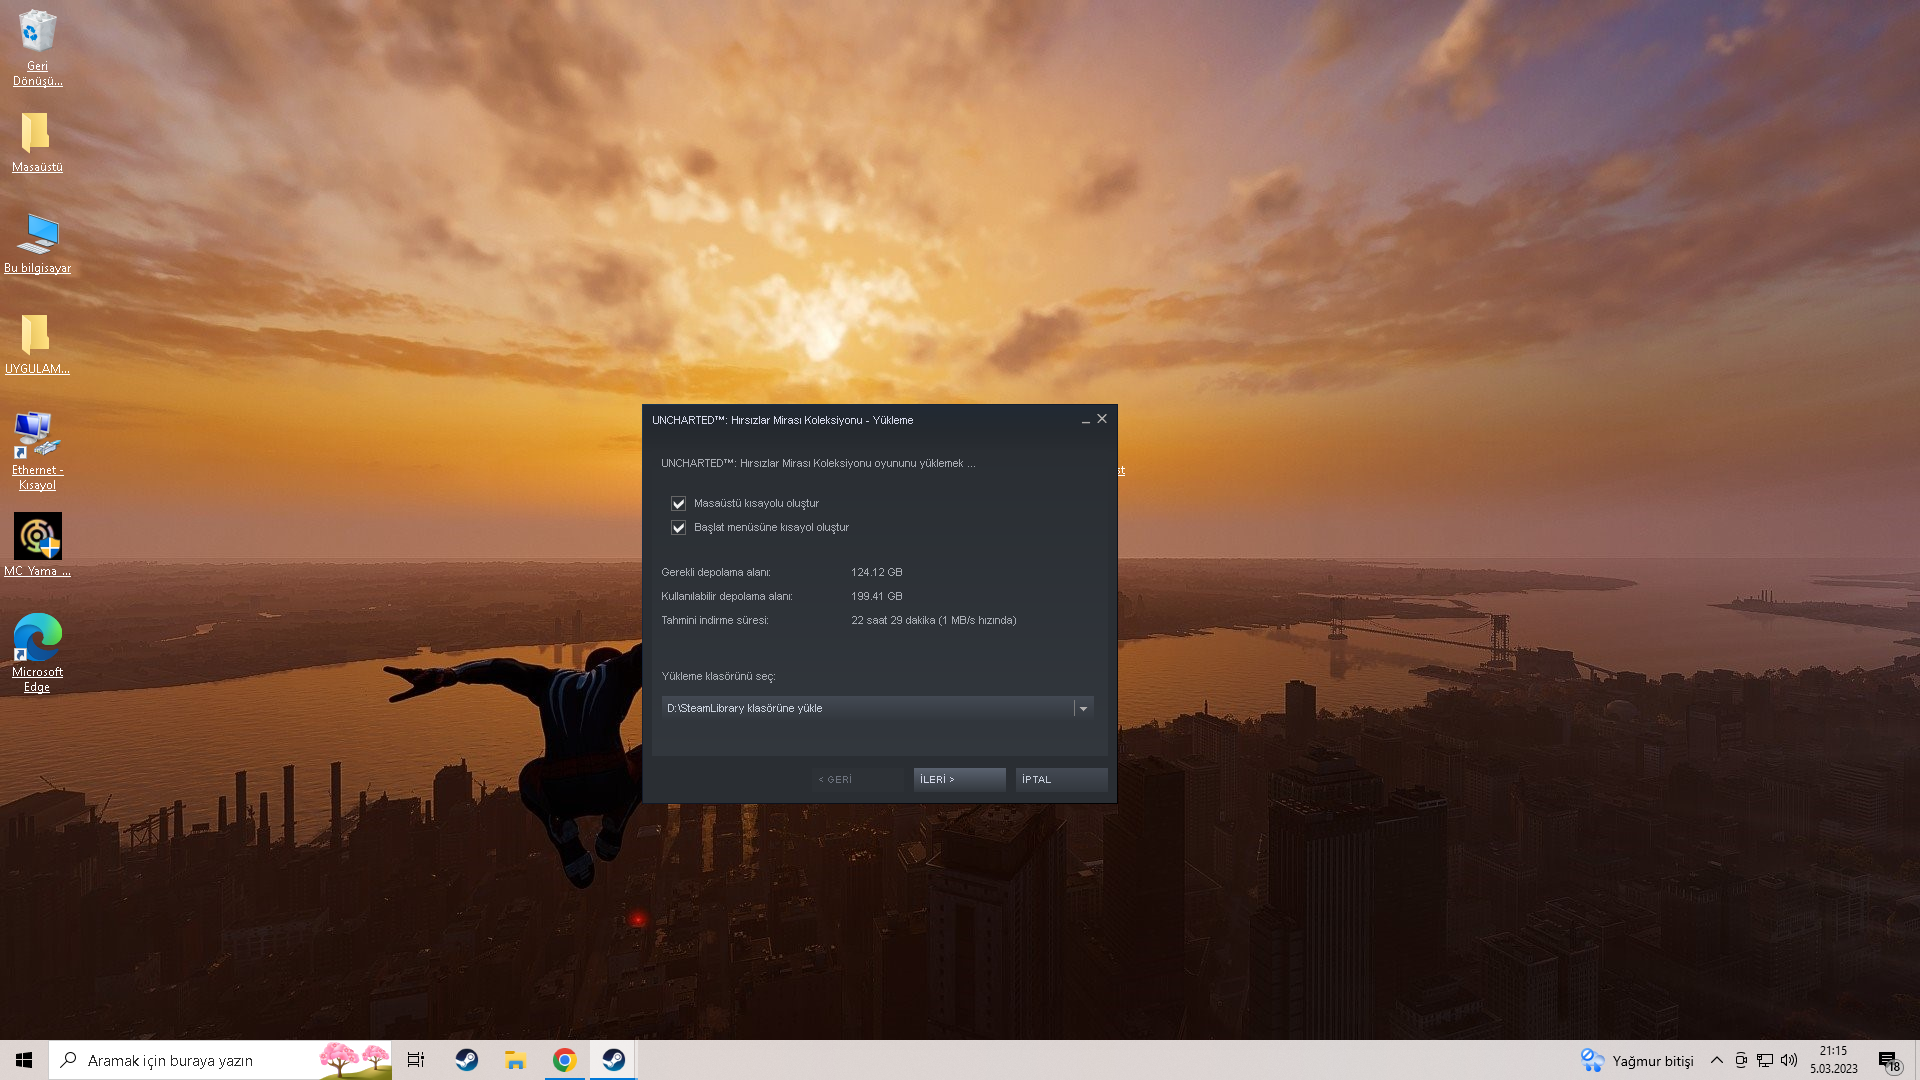This screenshot has width=1920, height=1080.
Task: Expand the install folder dropdown arrow
Action: (1083, 708)
